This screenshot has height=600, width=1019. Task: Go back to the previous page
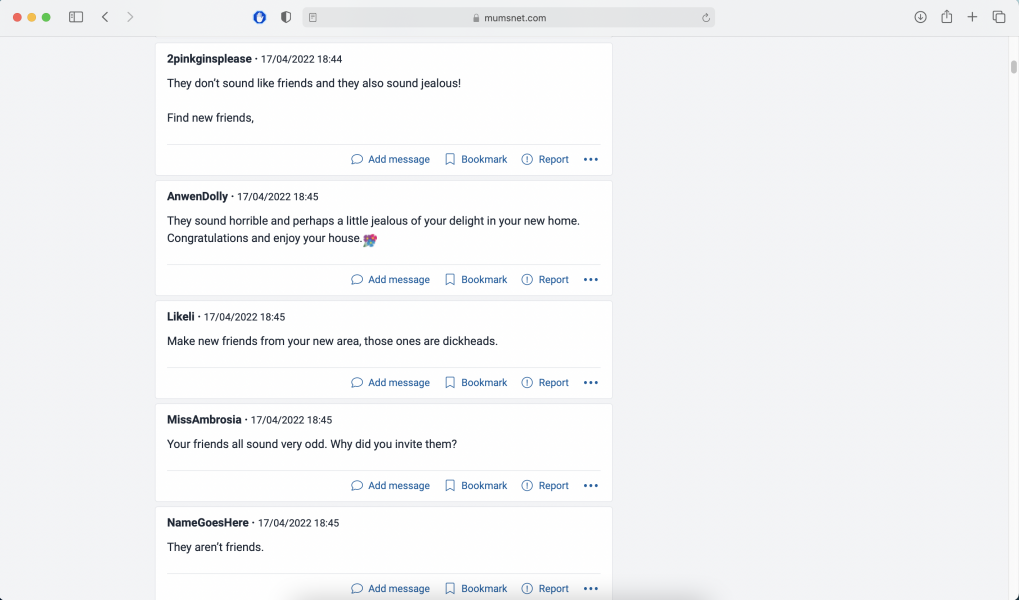[105, 17]
